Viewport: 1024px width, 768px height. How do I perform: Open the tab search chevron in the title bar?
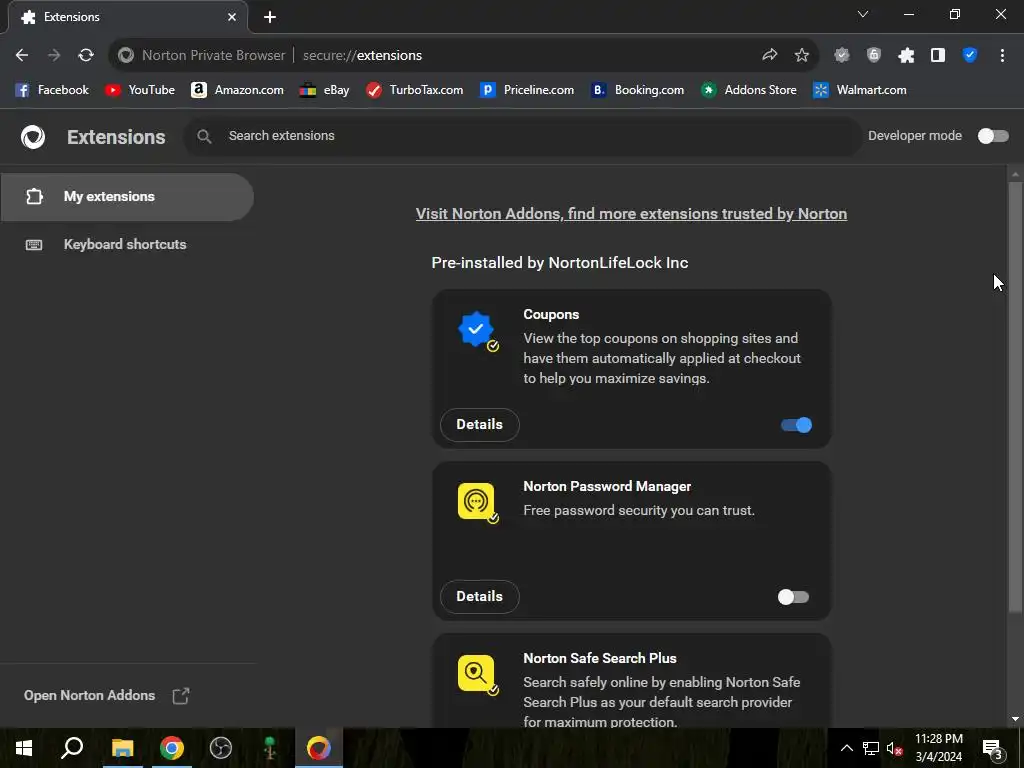pyautogui.click(x=863, y=14)
